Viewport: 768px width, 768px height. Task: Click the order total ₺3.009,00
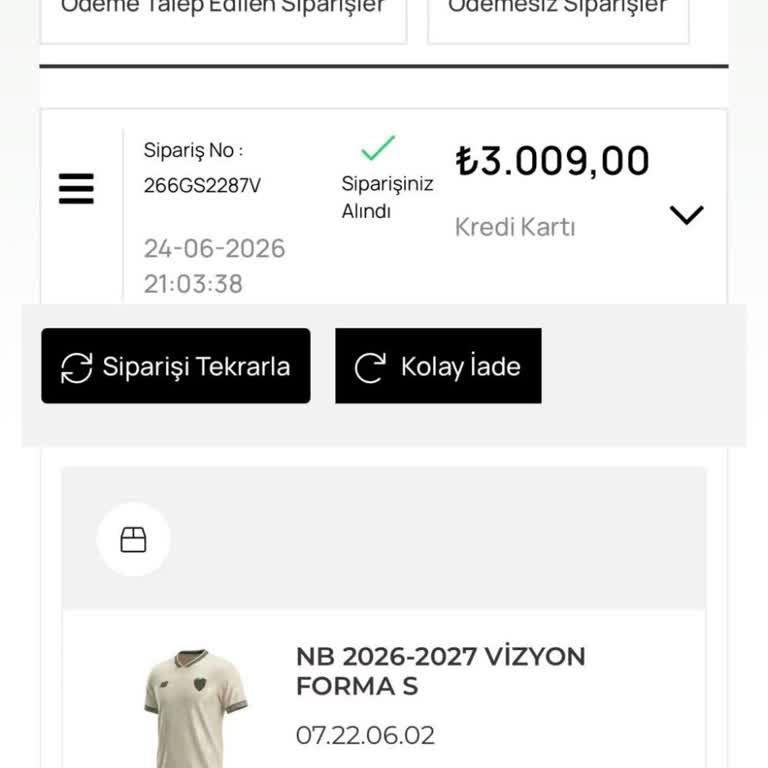pyautogui.click(x=552, y=161)
